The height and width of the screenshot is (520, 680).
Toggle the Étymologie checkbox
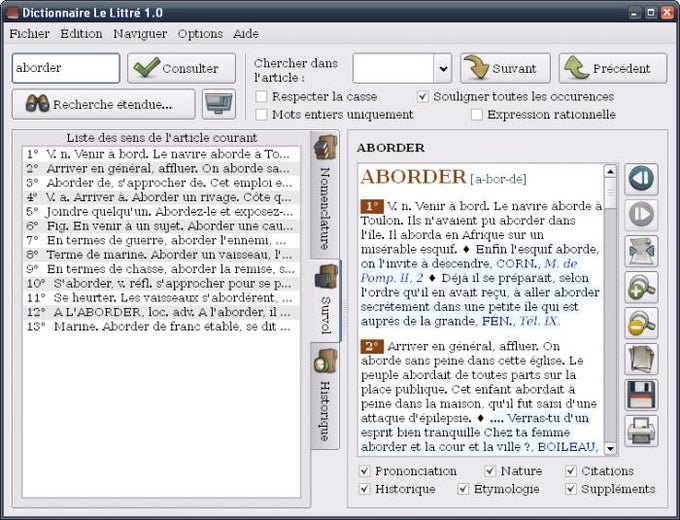click(x=463, y=489)
